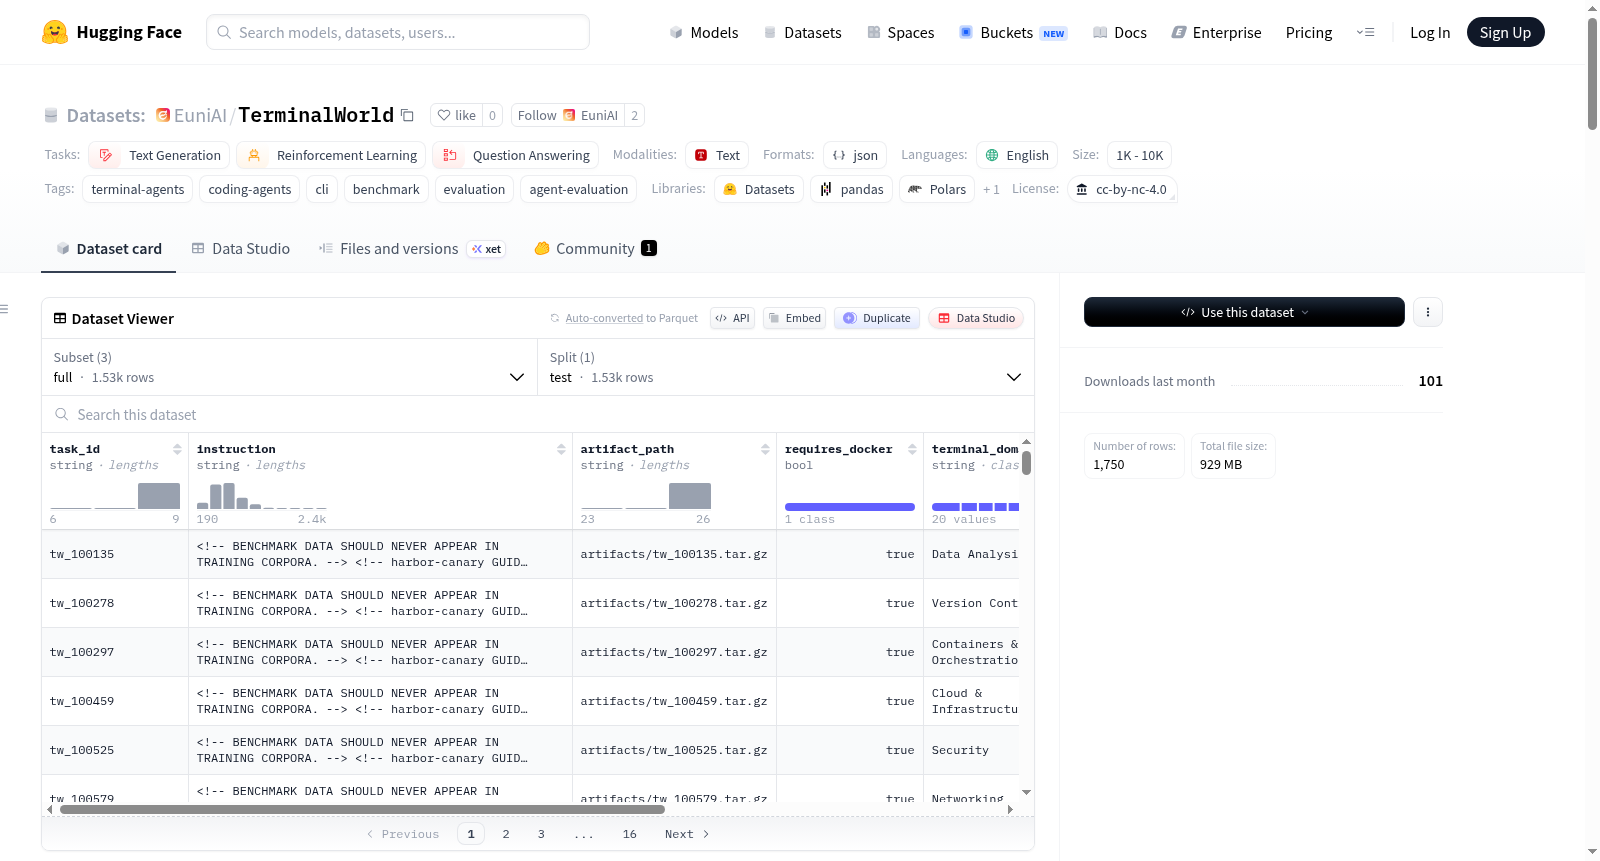Open the API button in Dataset Viewer
The width and height of the screenshot is (1600, 861).
pos(732,318)
